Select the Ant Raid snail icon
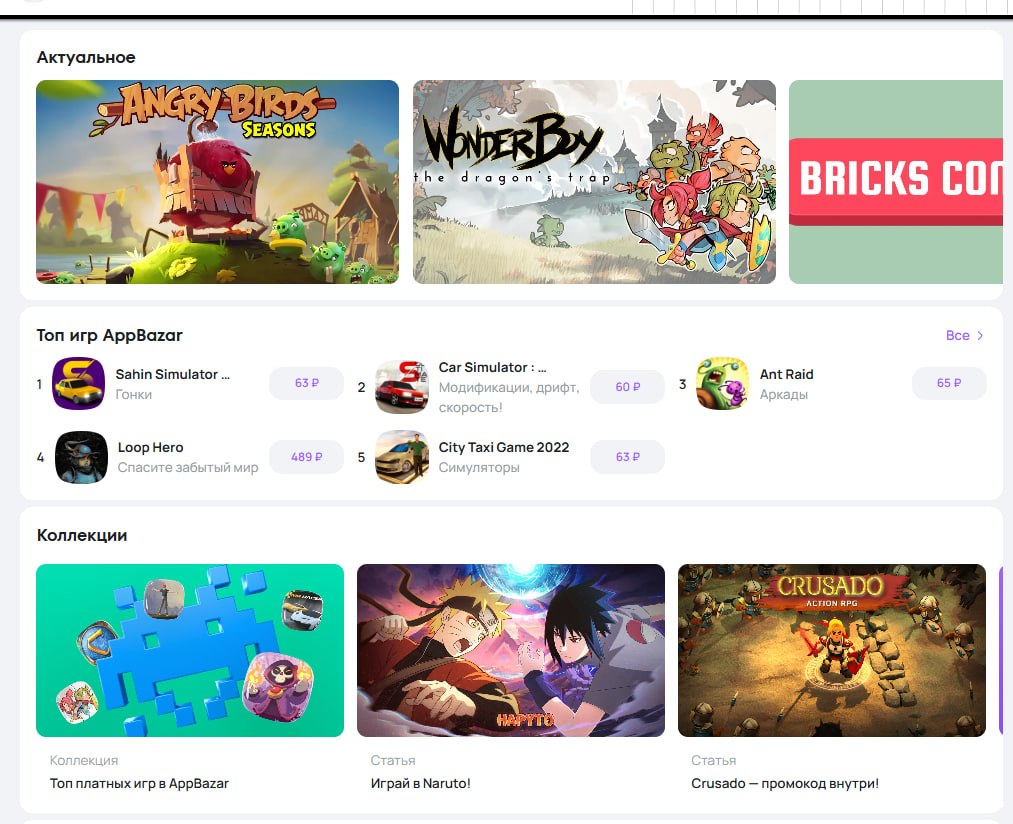Screen dimensions: 1013x824 [722, 383]
